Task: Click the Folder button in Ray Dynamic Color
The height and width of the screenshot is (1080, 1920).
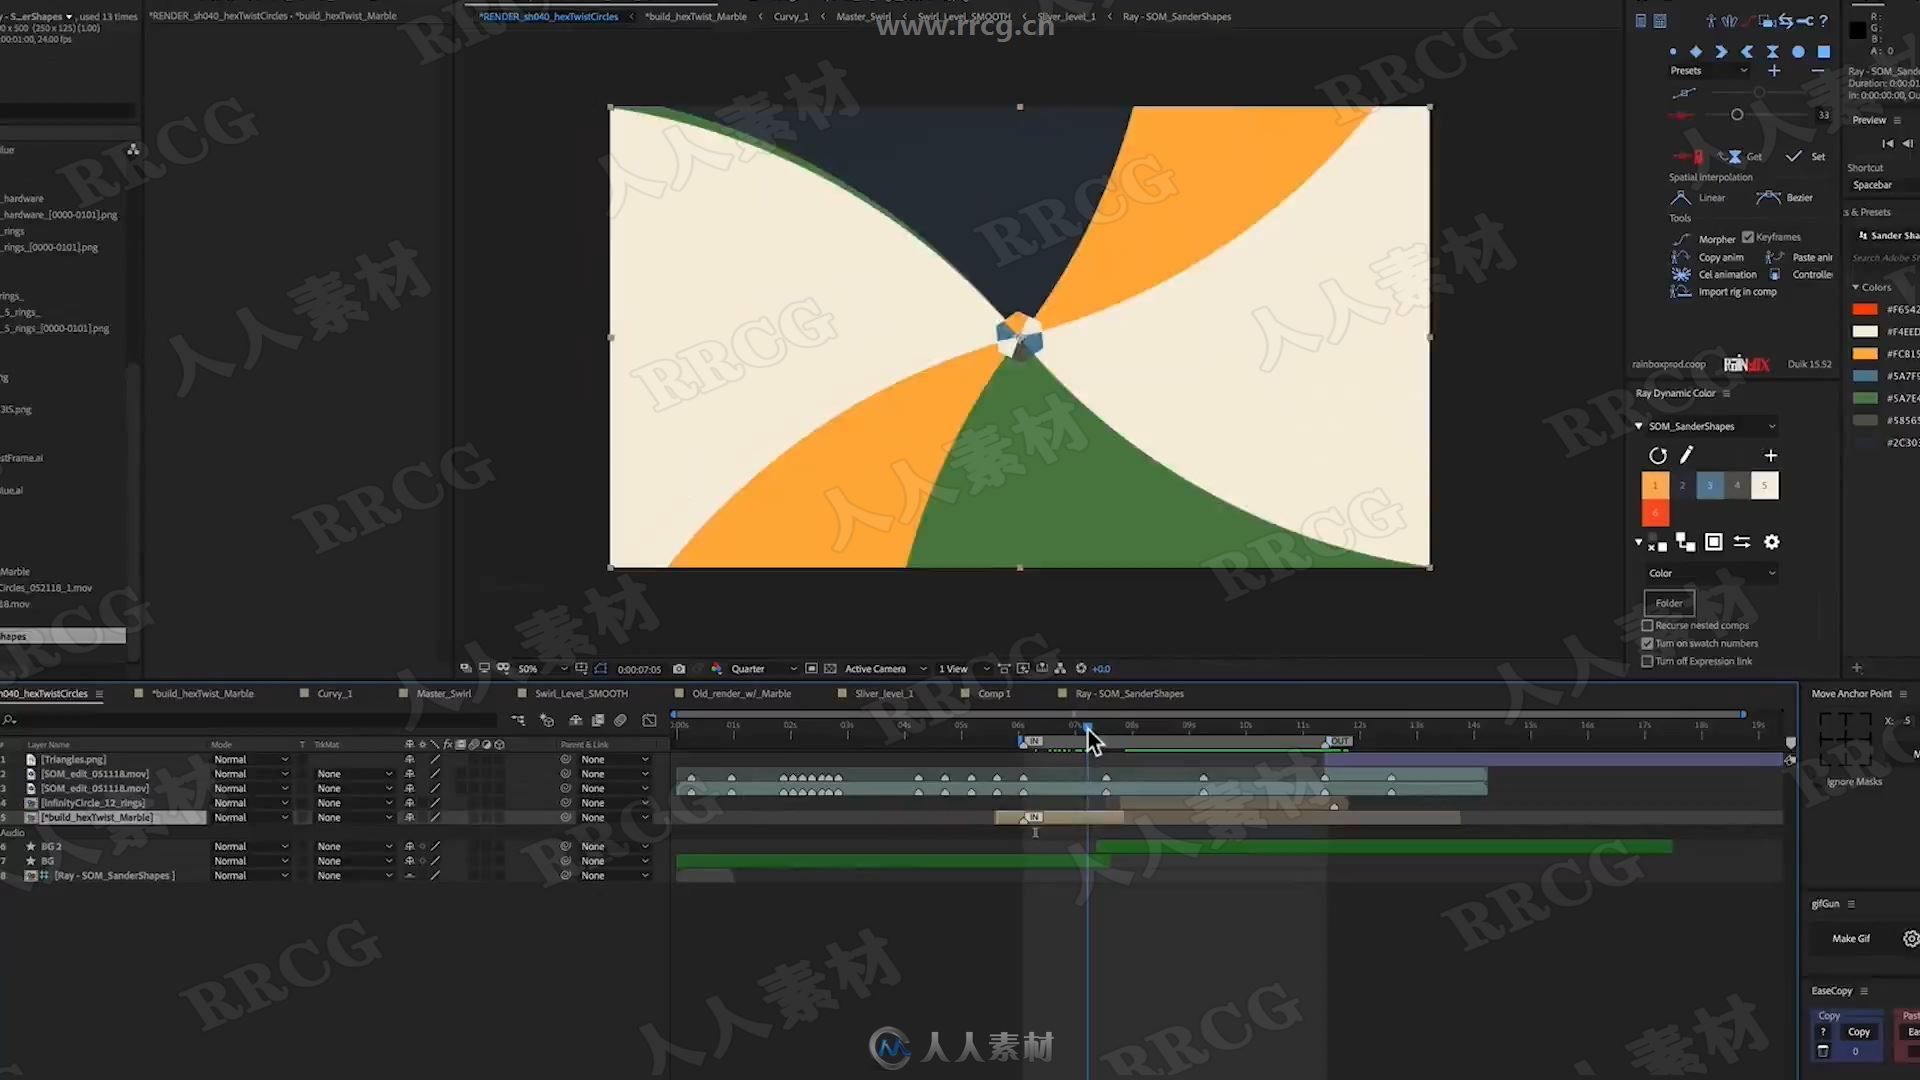Action: [x=1669, y=603]
